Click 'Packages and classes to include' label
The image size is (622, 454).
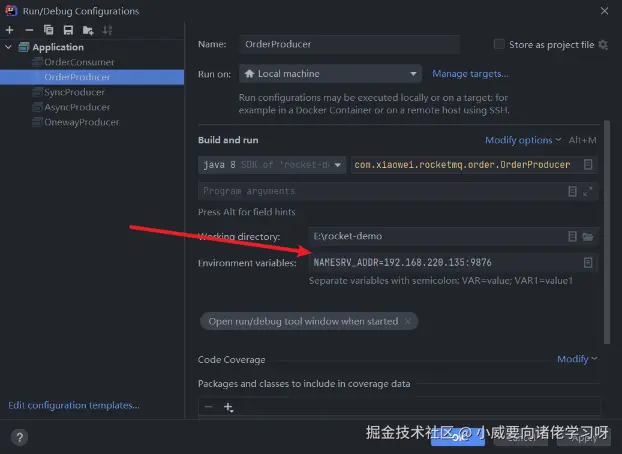[x=304, y=384]
